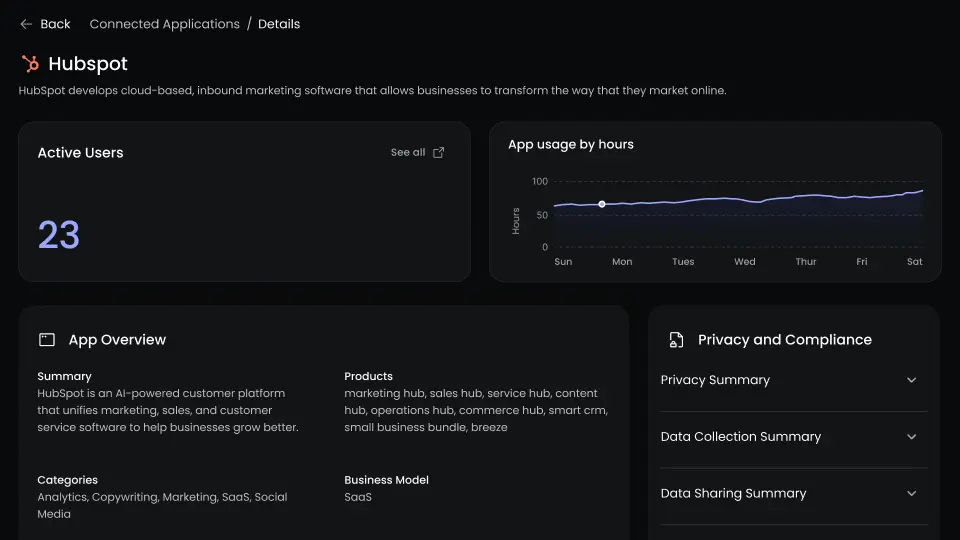The image size is (960, 540).
Task: Click the Hubspot logo icon
Action: coord(30,64)
